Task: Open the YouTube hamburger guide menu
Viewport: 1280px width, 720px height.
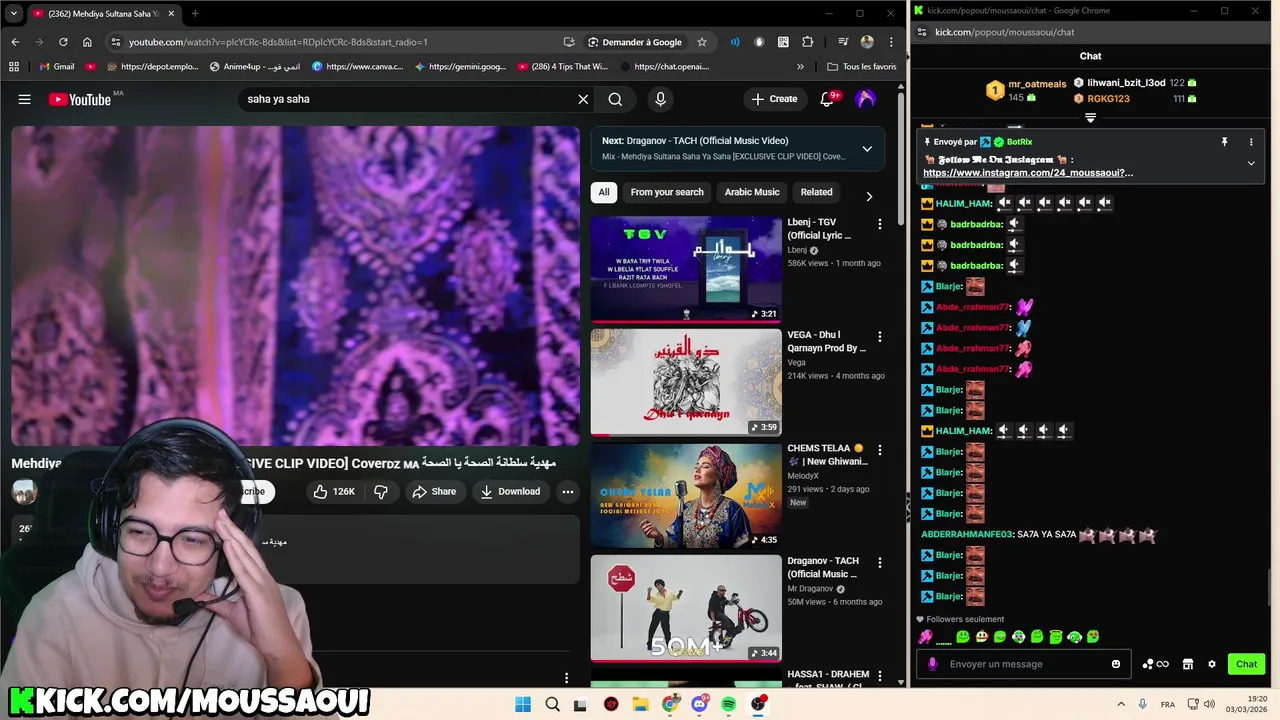Action: (x=24, y=99)
